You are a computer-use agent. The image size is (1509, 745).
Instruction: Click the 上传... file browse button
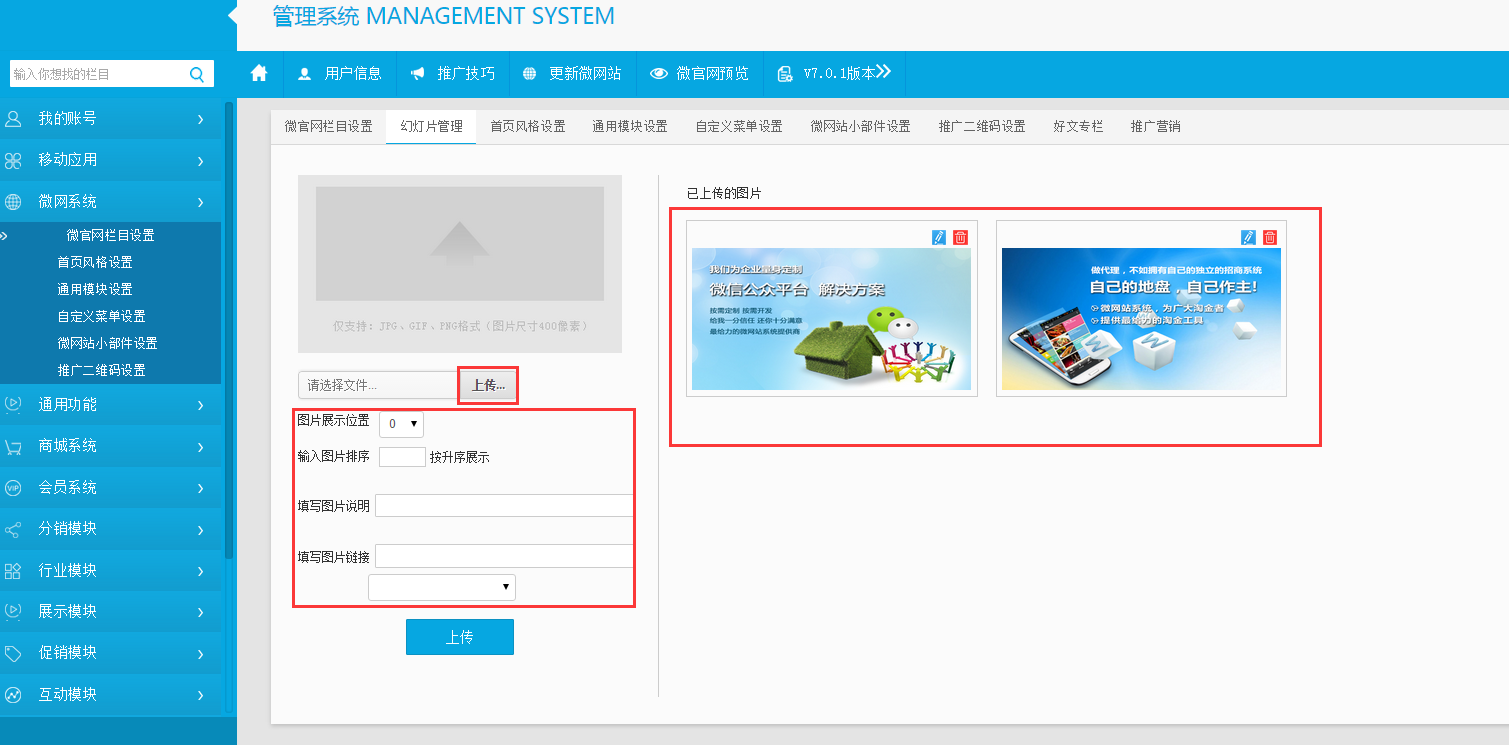click(488, 385)
